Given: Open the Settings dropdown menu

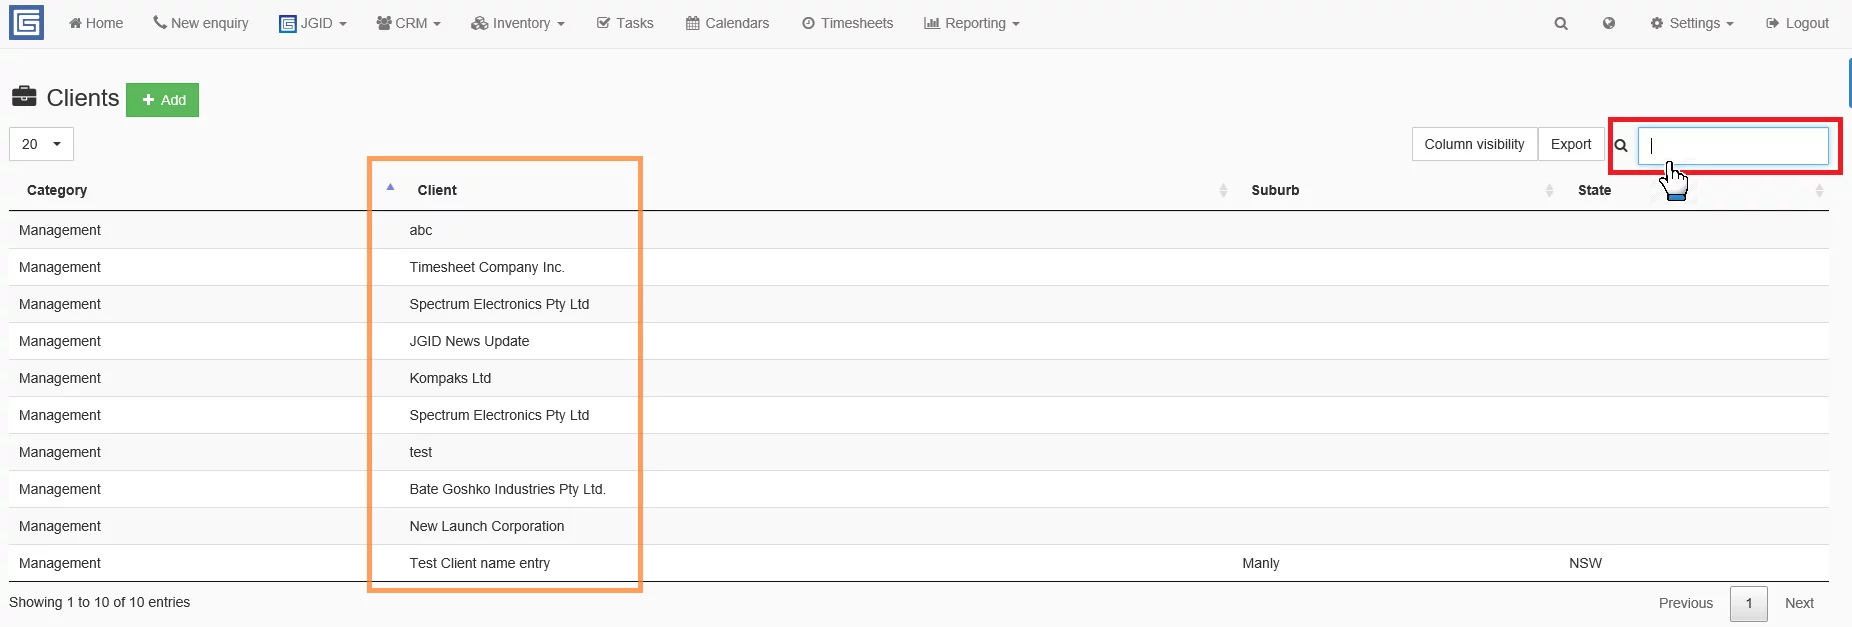Looking at the screenshot, I should (1692, 23).
